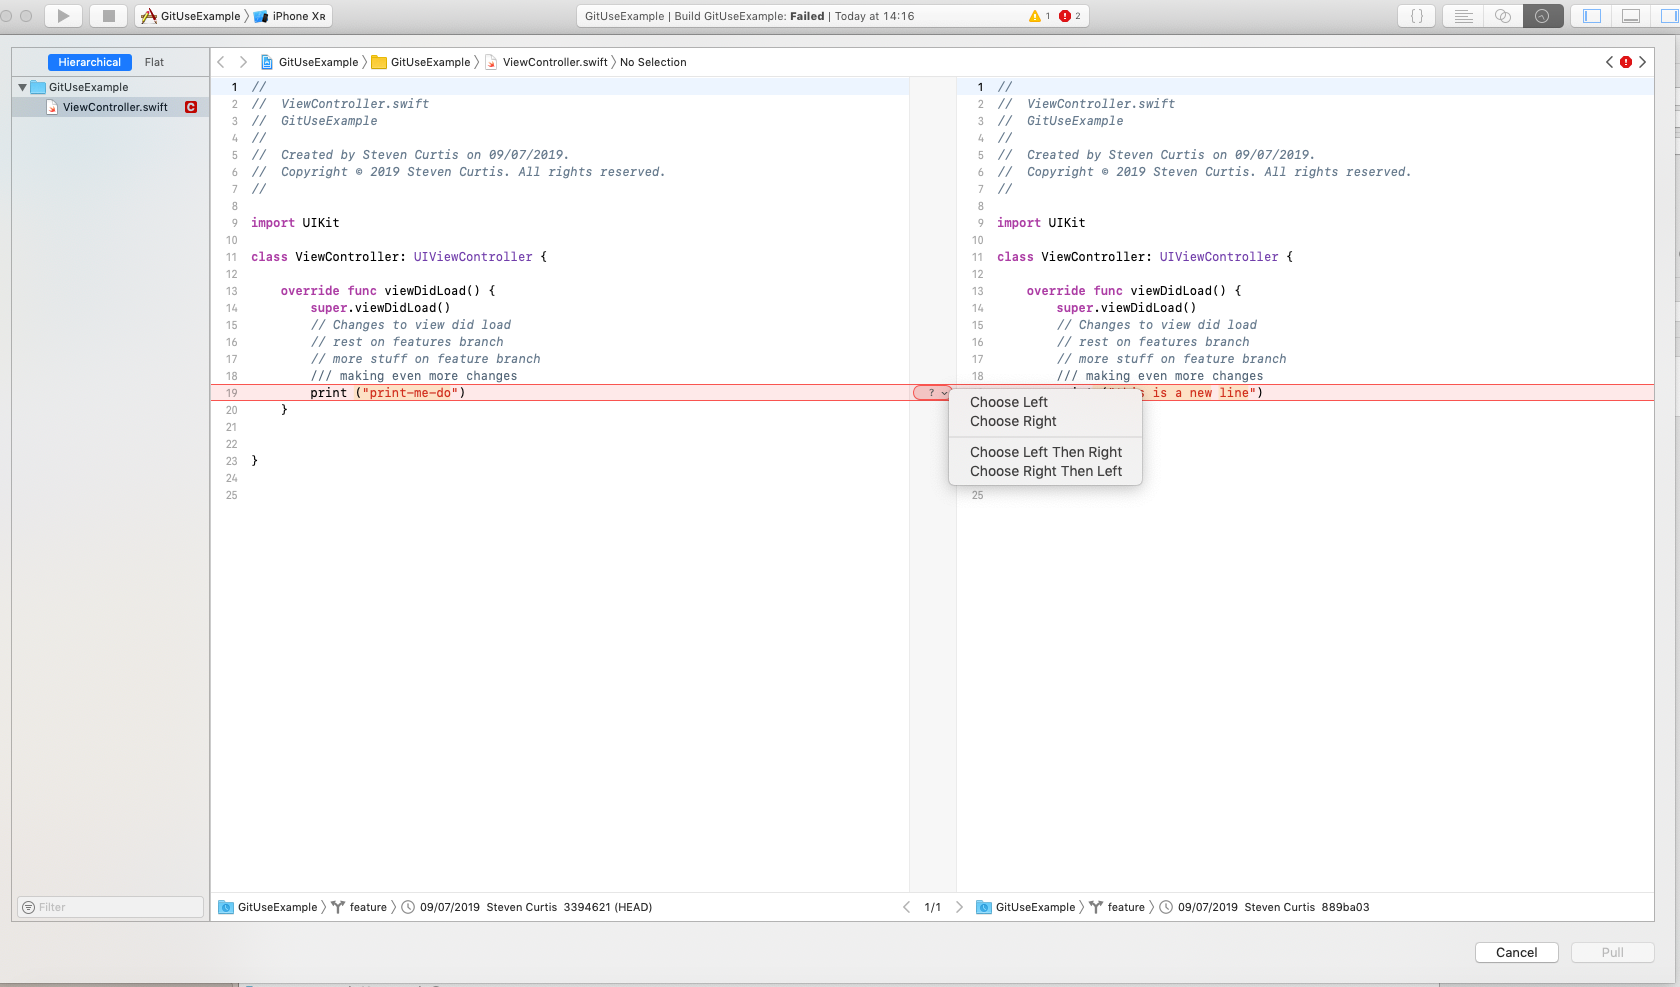Viewport: 1680px width, 987px height.
Task: Show the standard editor icon
Action: pos(1463,16)
